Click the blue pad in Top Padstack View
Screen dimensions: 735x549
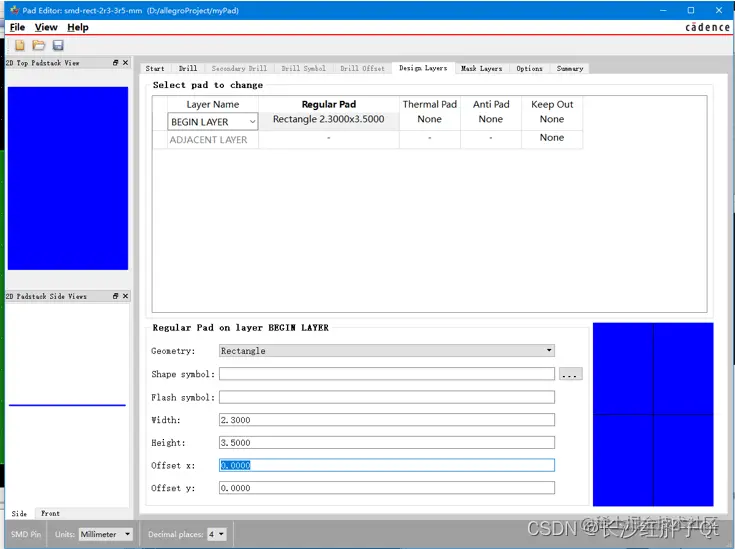[68, 178]
